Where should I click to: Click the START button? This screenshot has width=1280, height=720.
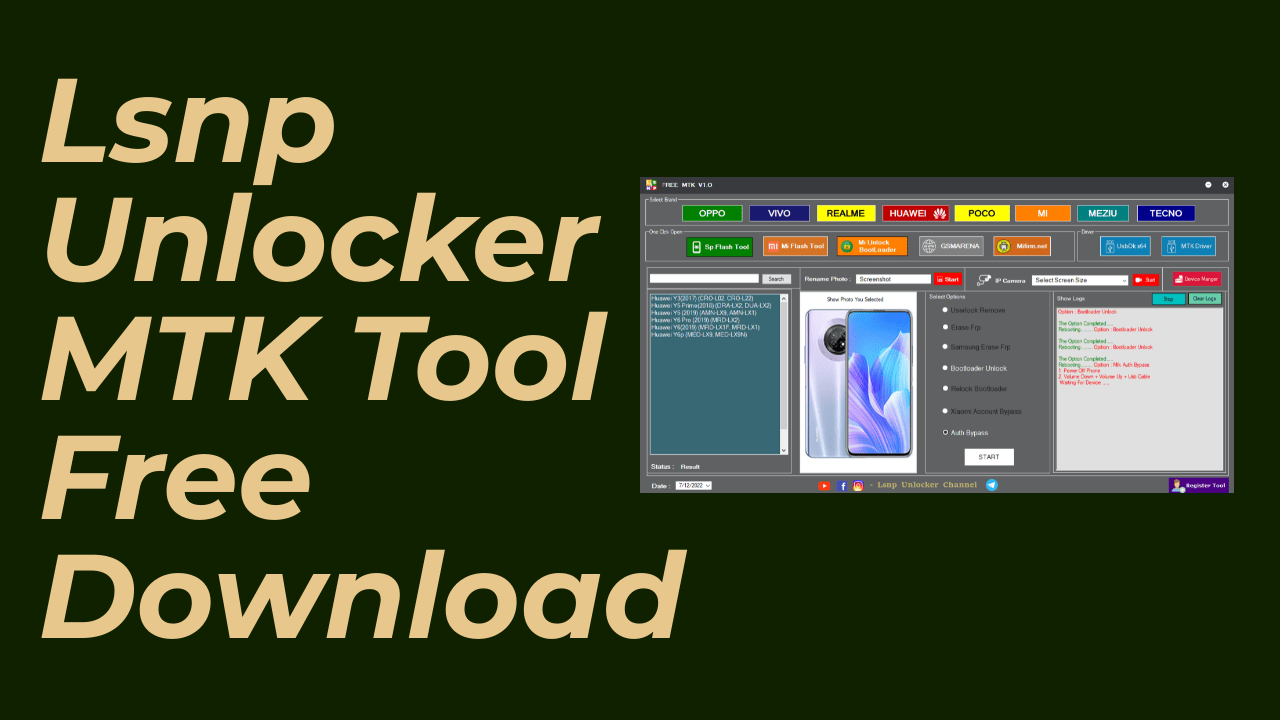click(x=989, y=457)
